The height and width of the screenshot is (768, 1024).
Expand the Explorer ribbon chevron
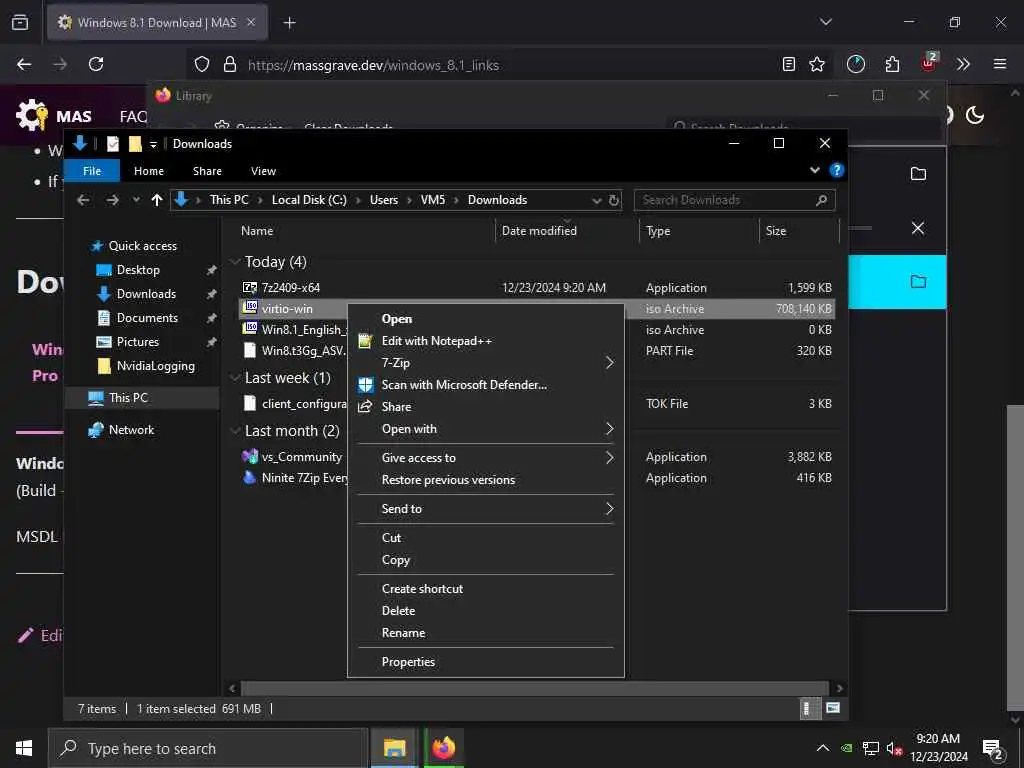tap(815, 170)
